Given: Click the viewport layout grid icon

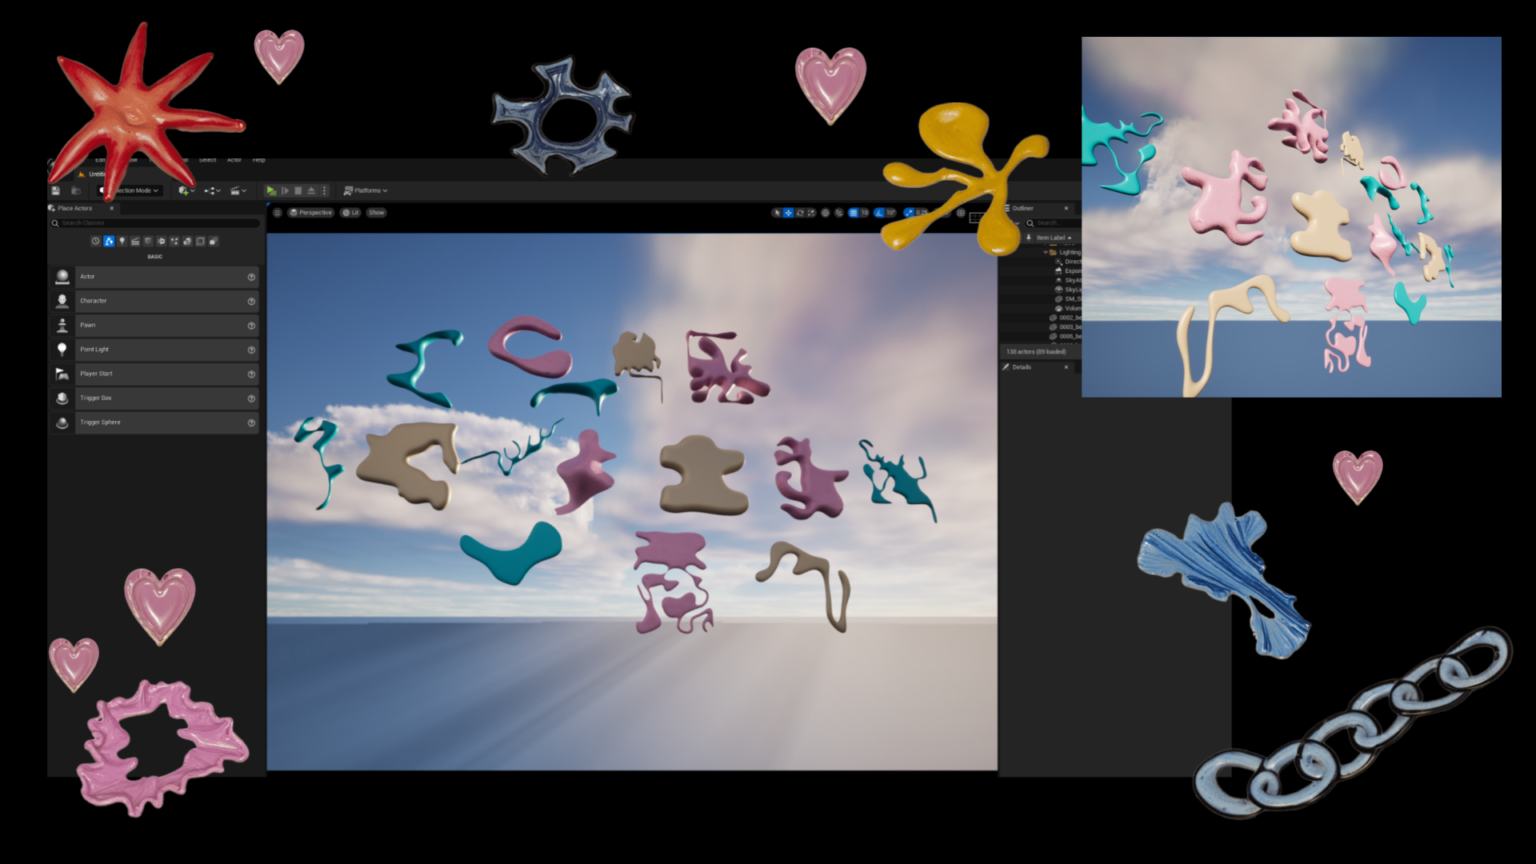Looking at the screenshot, I should [961, 213].
